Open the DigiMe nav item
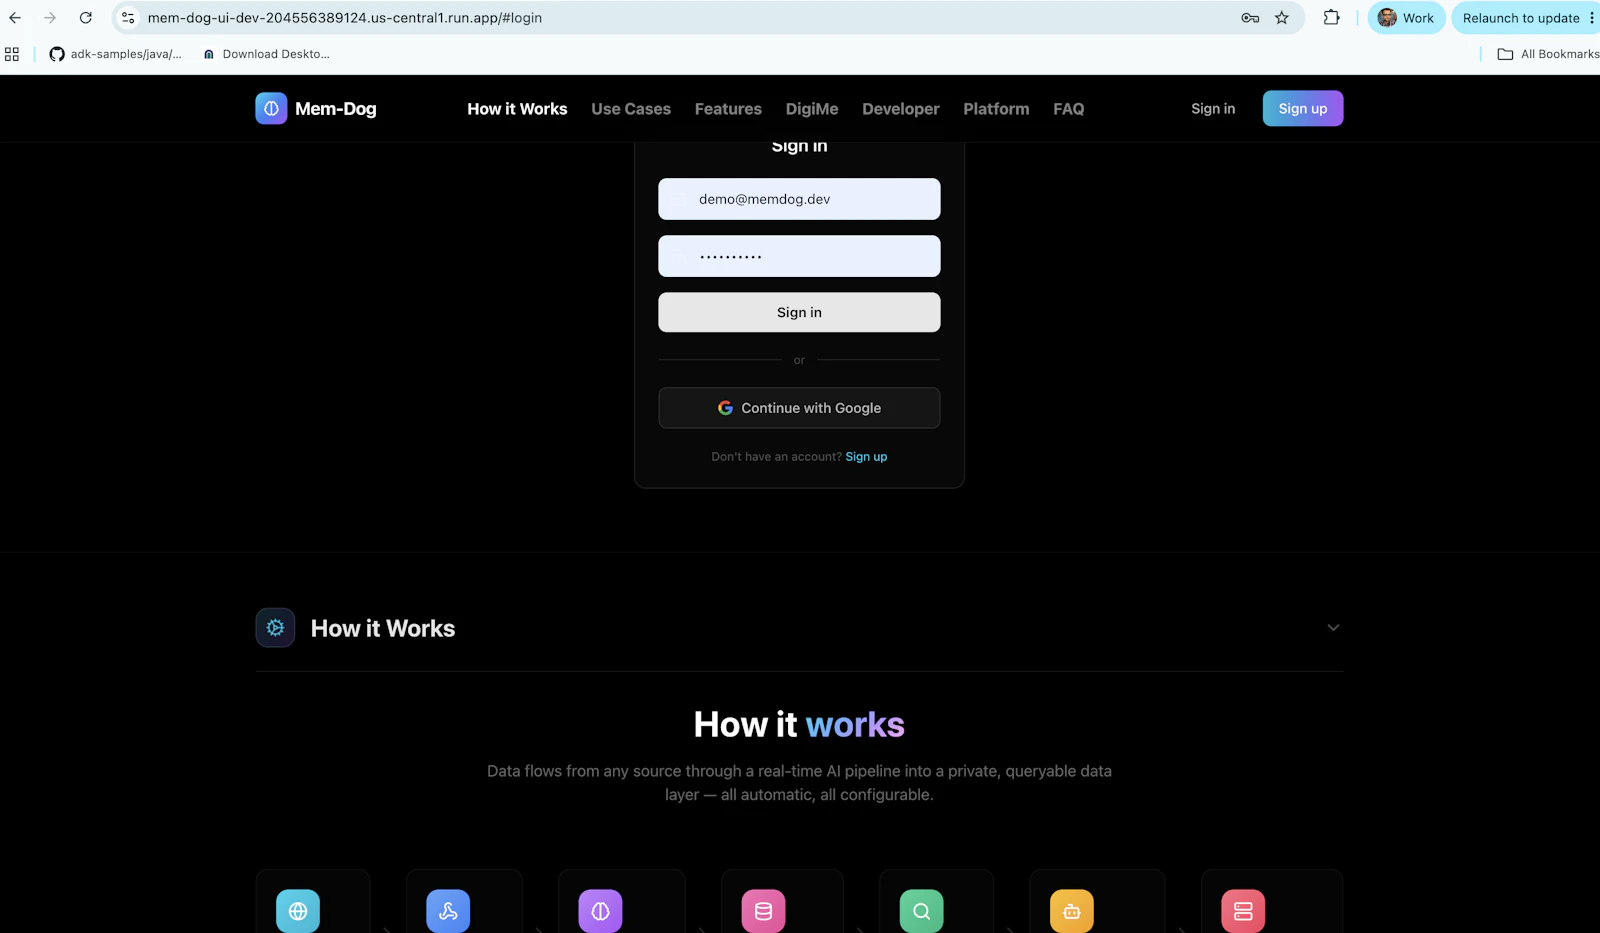This screenshot has width=1600, height=933. pyautogui.click(x=812, y=109)
